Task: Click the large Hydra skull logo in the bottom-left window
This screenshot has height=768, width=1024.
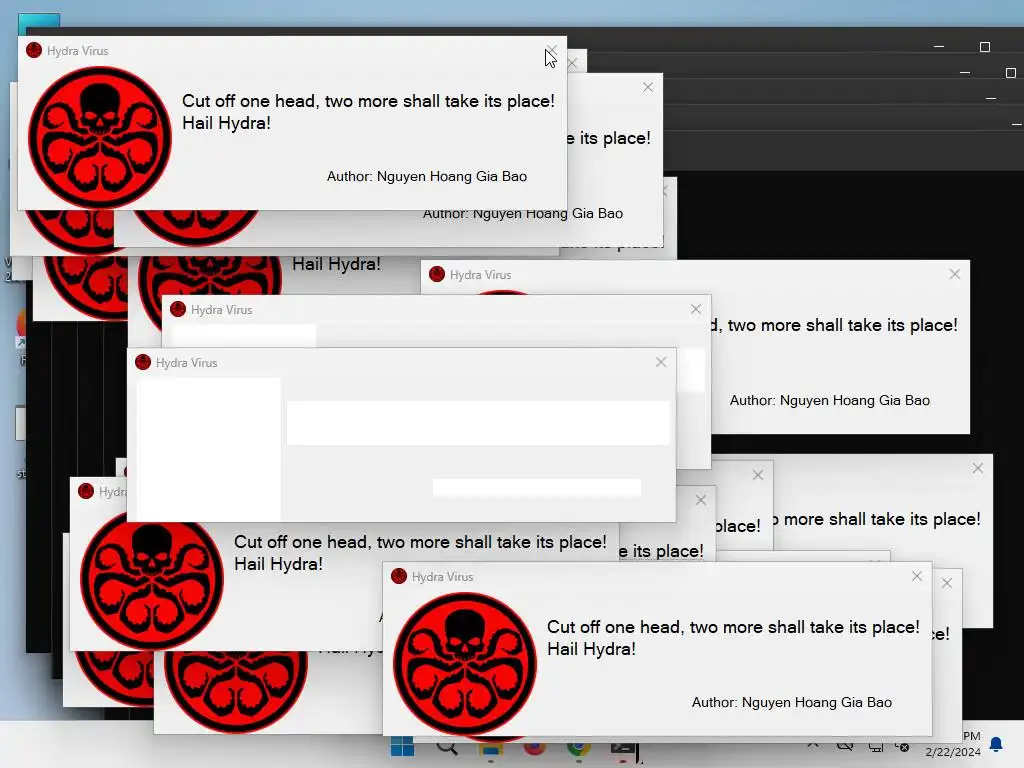Action: pos(152,580)
